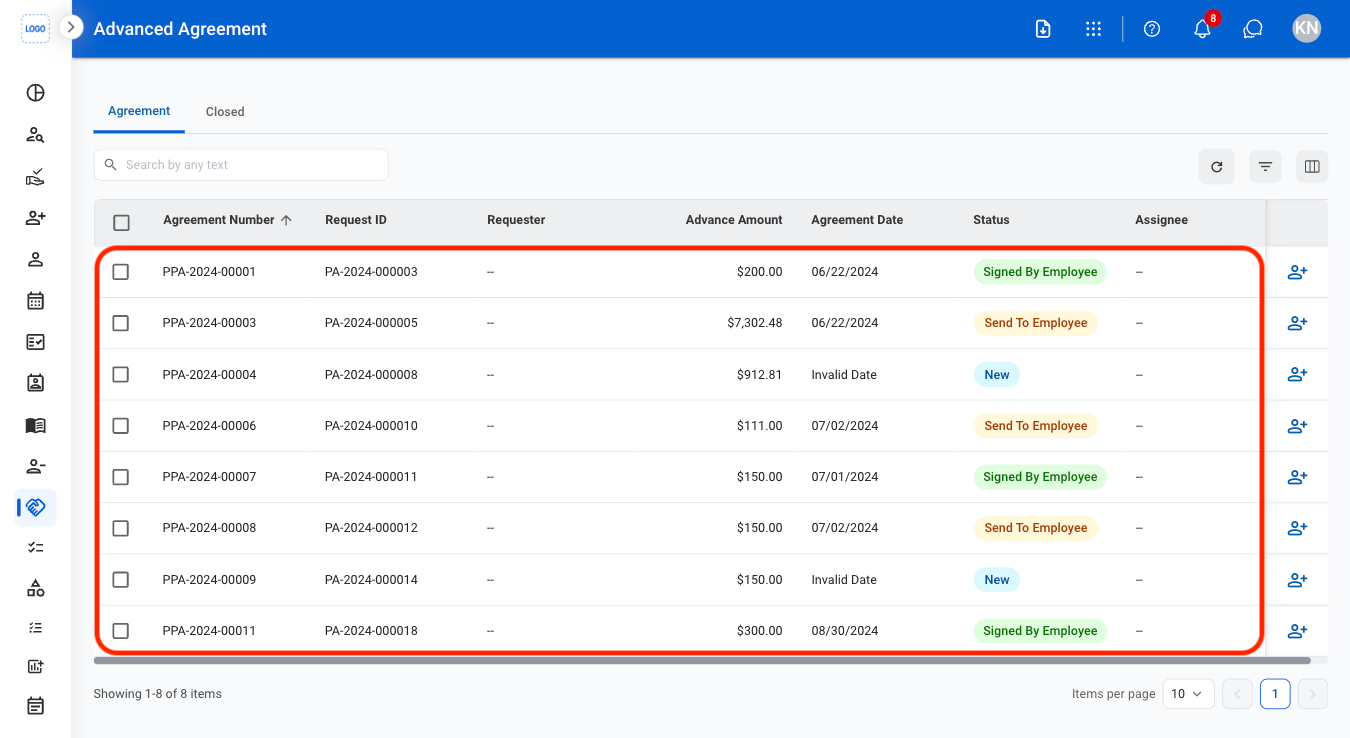Image resolution: width=1350 pixels, height=738 pixels.
Task: Switch to the Agreement tab
Action: [x=139, y=111]
